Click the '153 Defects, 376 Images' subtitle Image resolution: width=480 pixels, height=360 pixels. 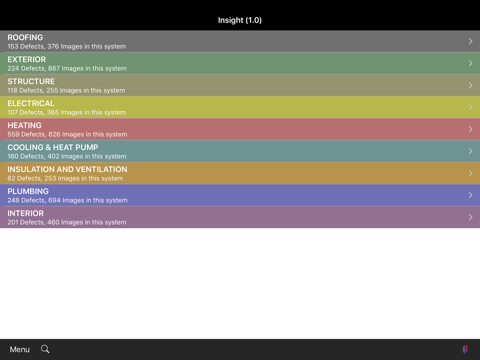(x=67, y=47)
